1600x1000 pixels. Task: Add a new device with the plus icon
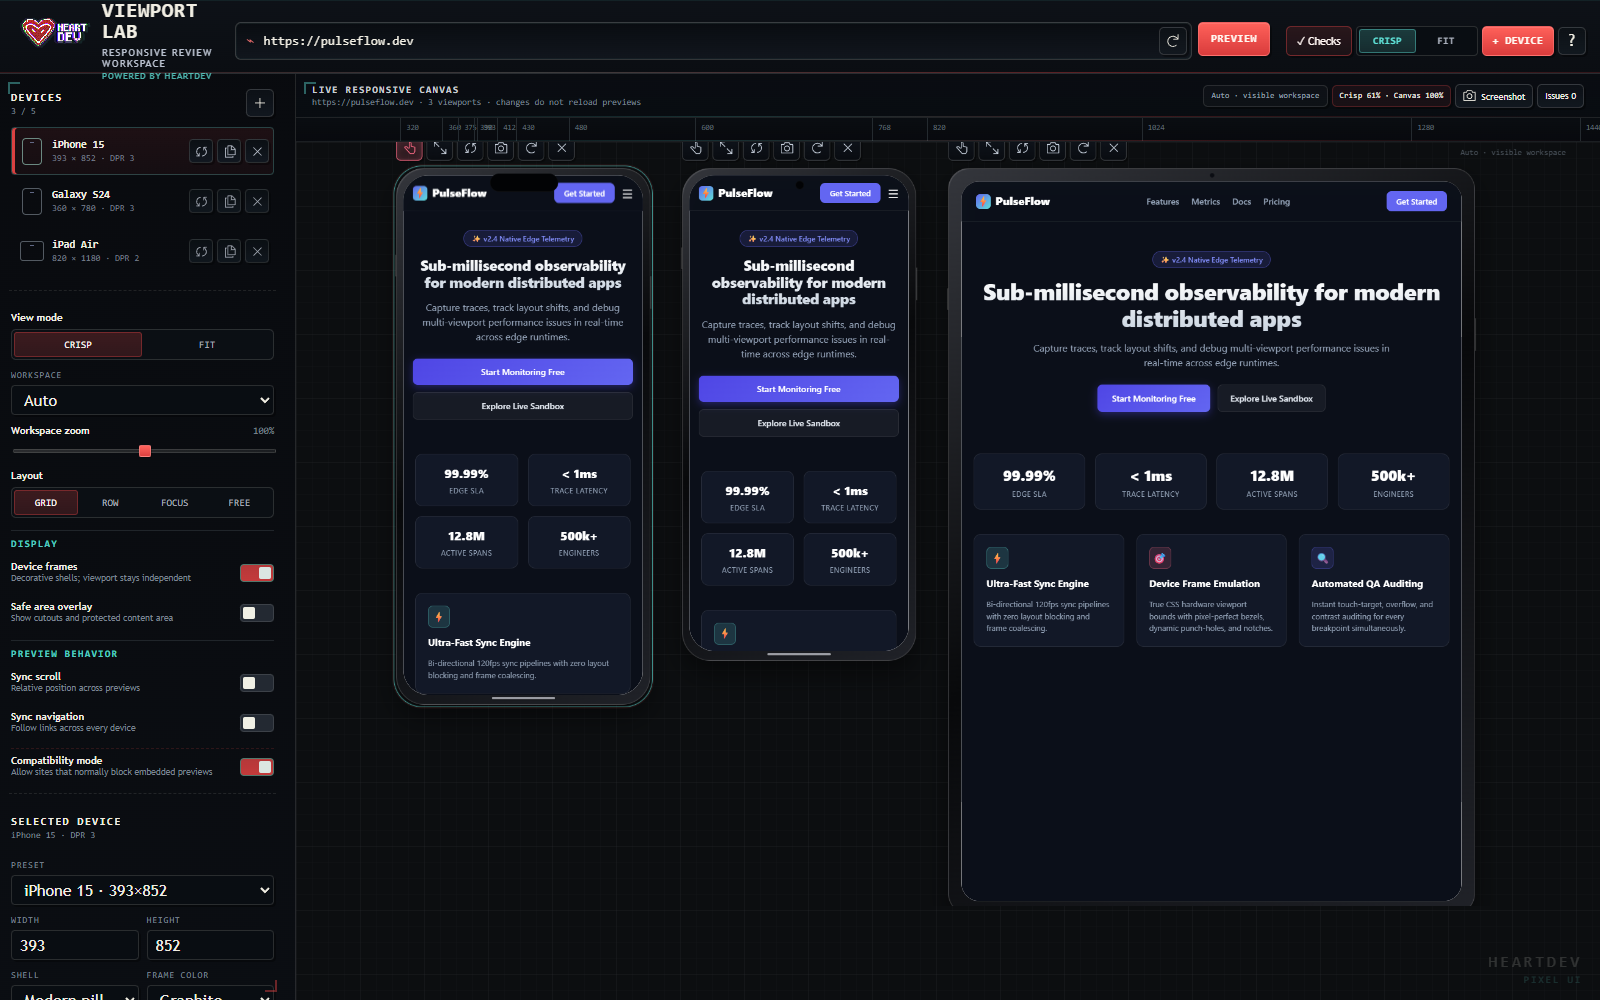pyautogui.click(x=260, y=102)
